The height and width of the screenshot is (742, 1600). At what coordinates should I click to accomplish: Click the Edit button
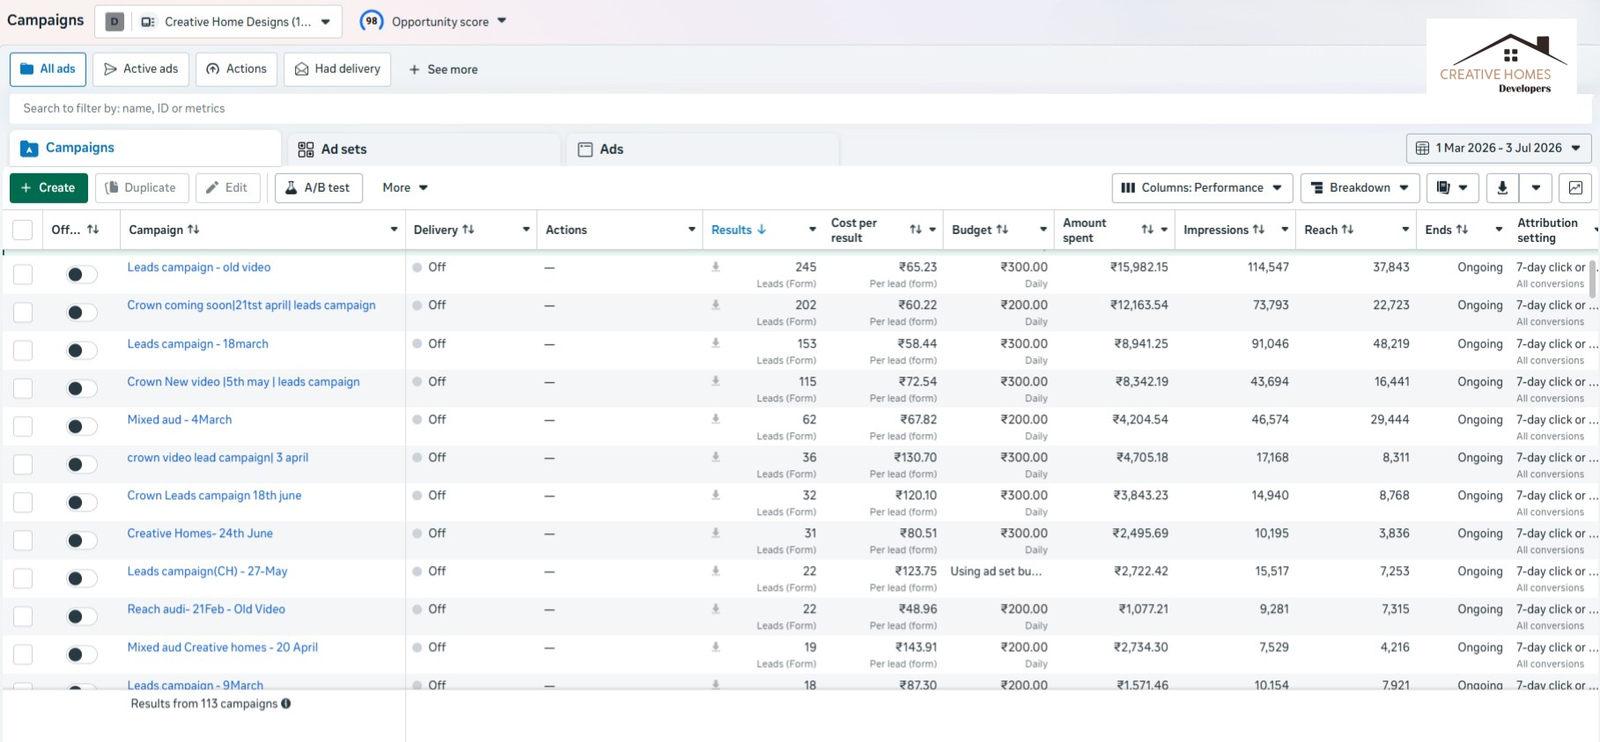coord(228,188)
